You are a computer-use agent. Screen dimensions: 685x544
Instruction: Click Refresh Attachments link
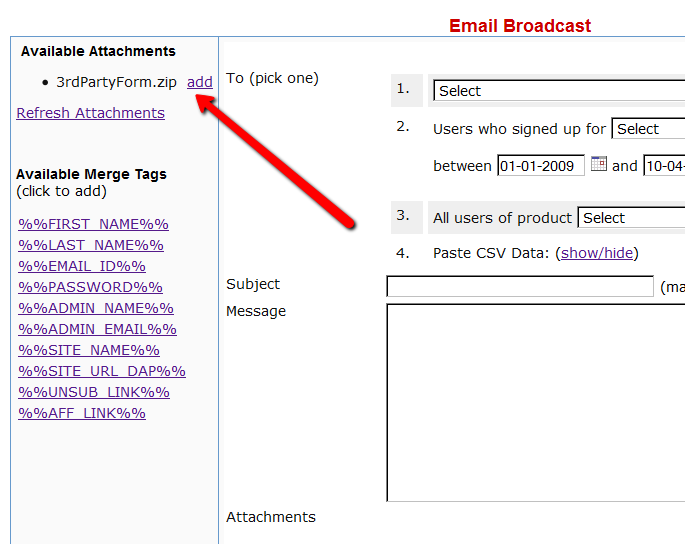pyautogui.click(x=90, y=113)
